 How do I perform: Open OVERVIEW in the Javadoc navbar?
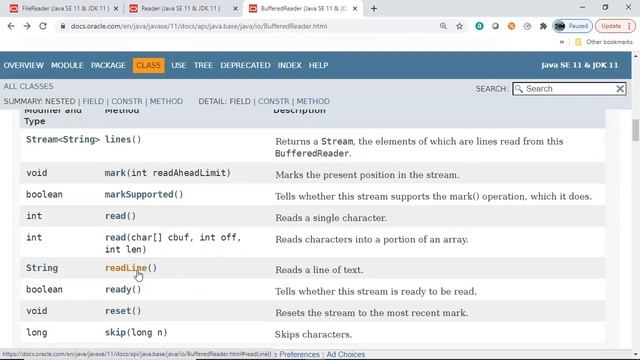[23, 65]
